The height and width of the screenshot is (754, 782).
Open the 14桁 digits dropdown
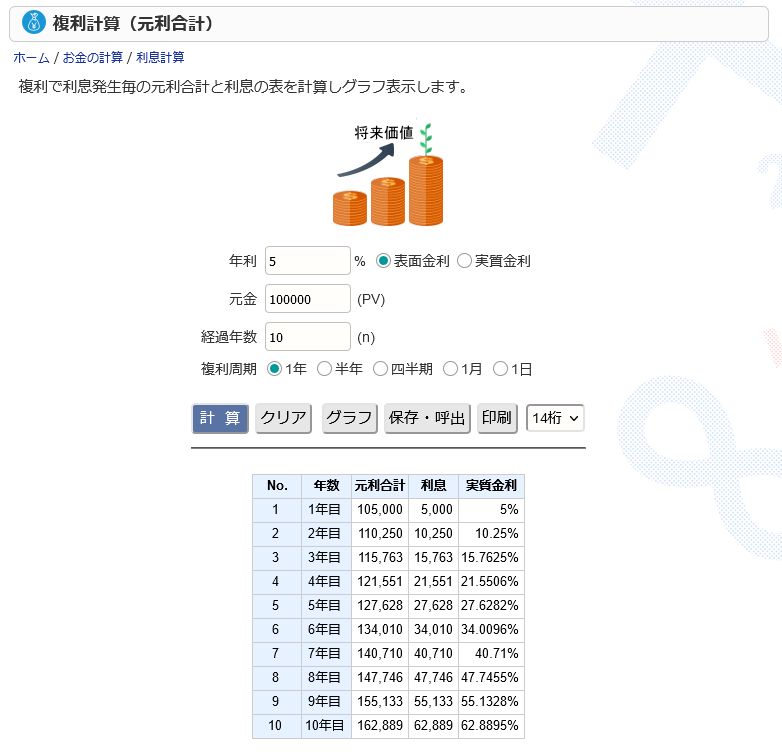[x=555, y=418]
